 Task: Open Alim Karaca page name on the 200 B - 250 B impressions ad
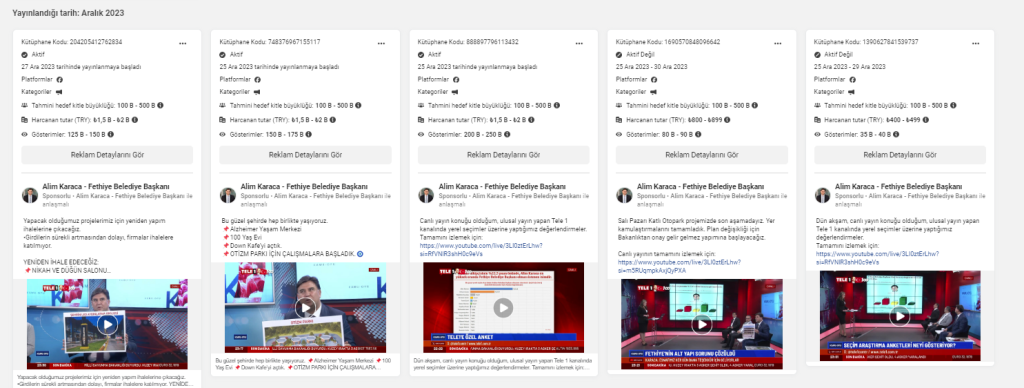(502, 186)
